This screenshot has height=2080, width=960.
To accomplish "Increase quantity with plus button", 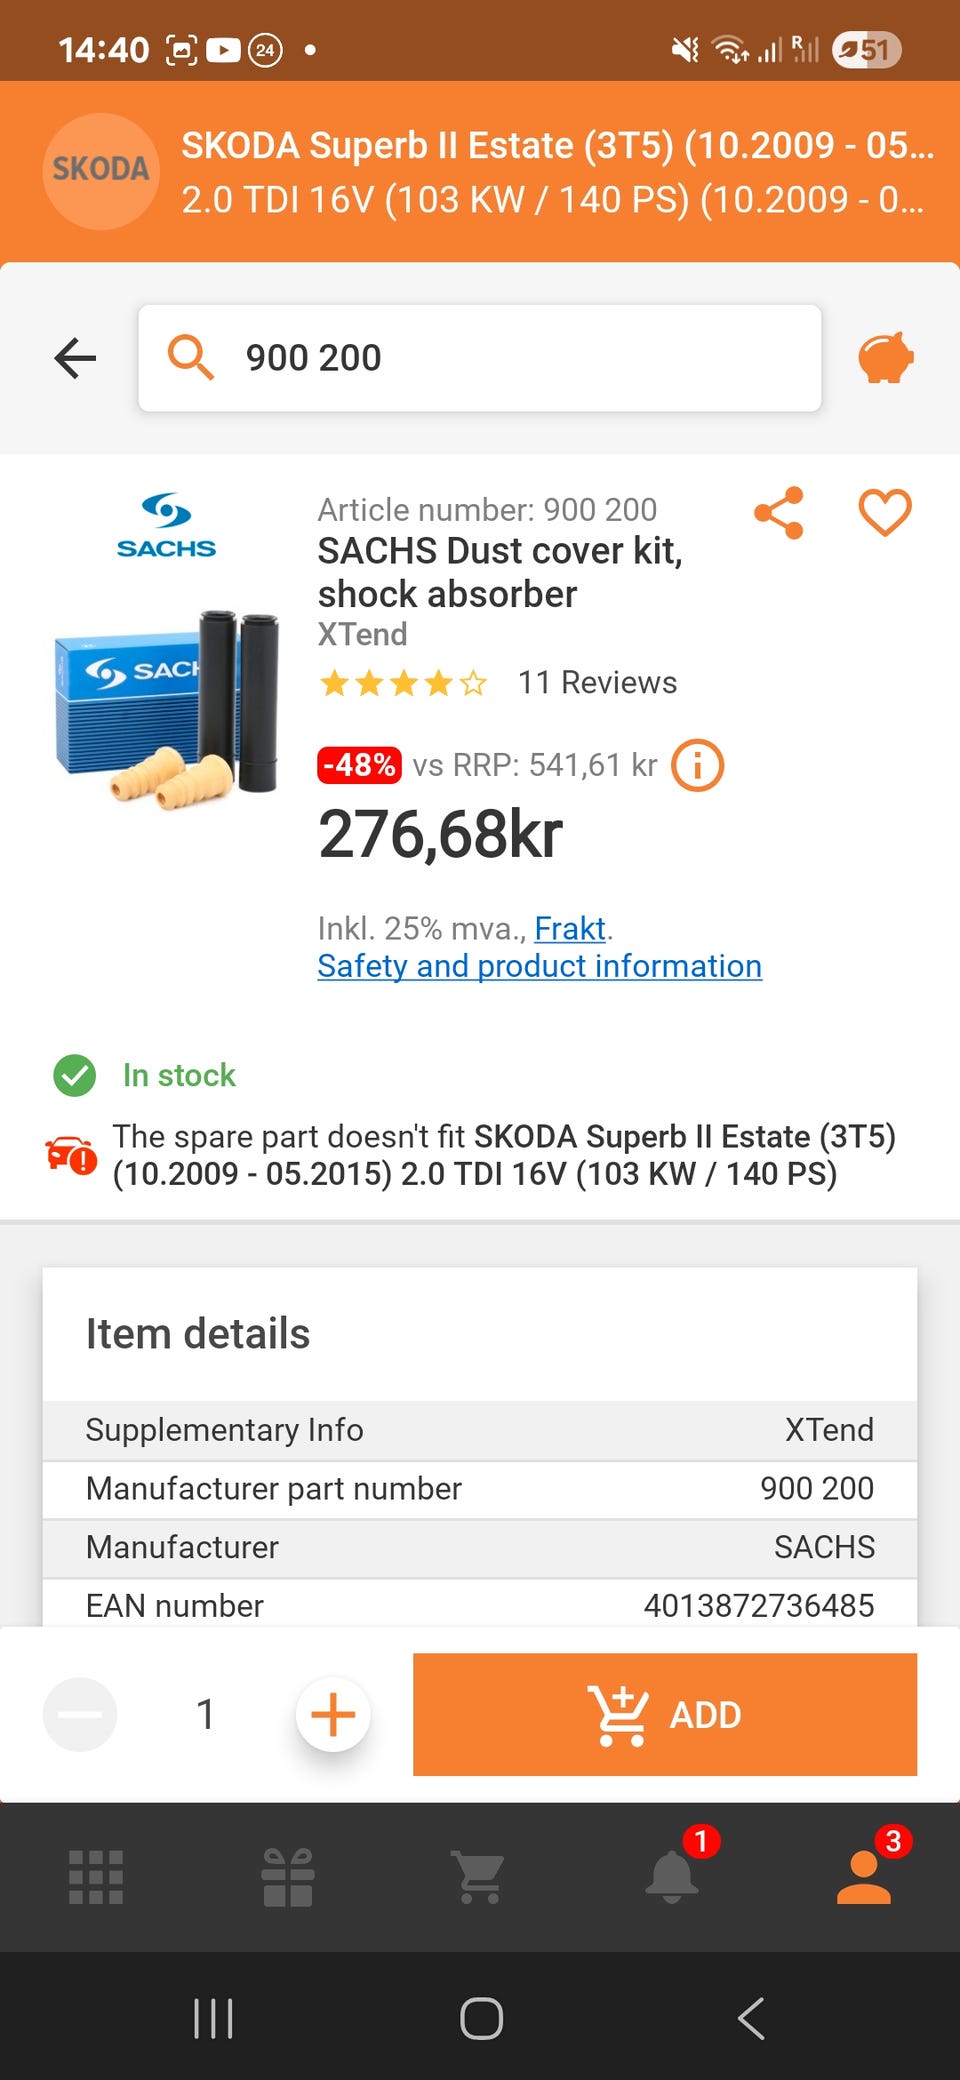I will click(x=333, y=1714).
